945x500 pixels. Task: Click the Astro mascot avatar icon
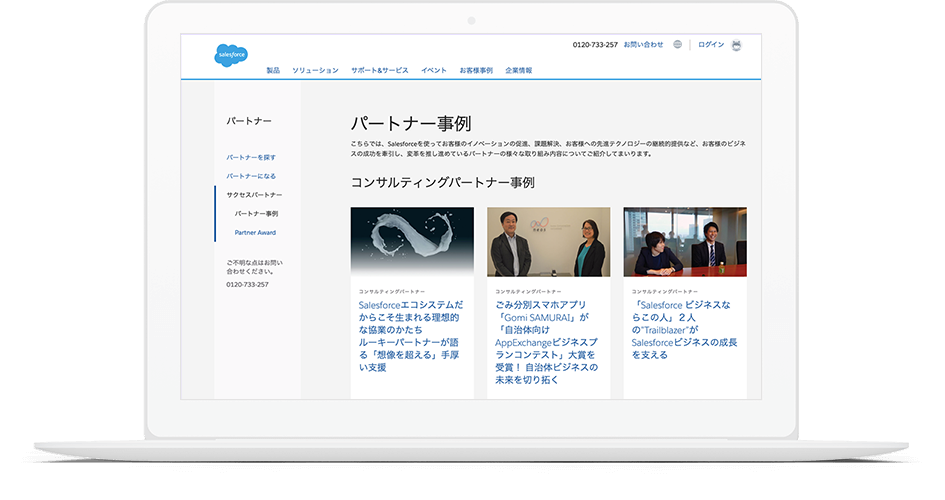[x=736, y=45]
